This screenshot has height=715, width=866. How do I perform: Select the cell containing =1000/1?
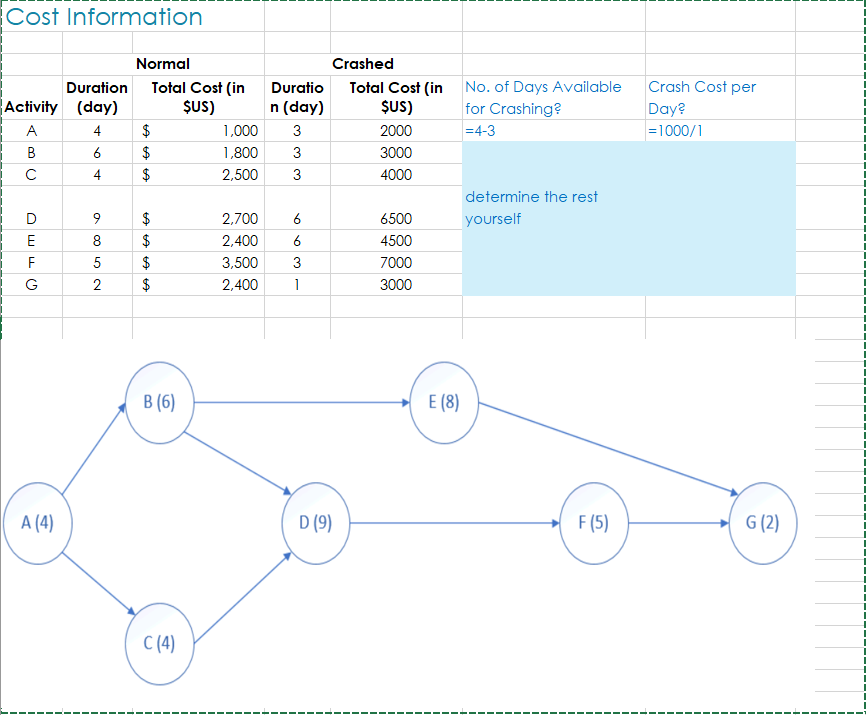tap(675, 130)
